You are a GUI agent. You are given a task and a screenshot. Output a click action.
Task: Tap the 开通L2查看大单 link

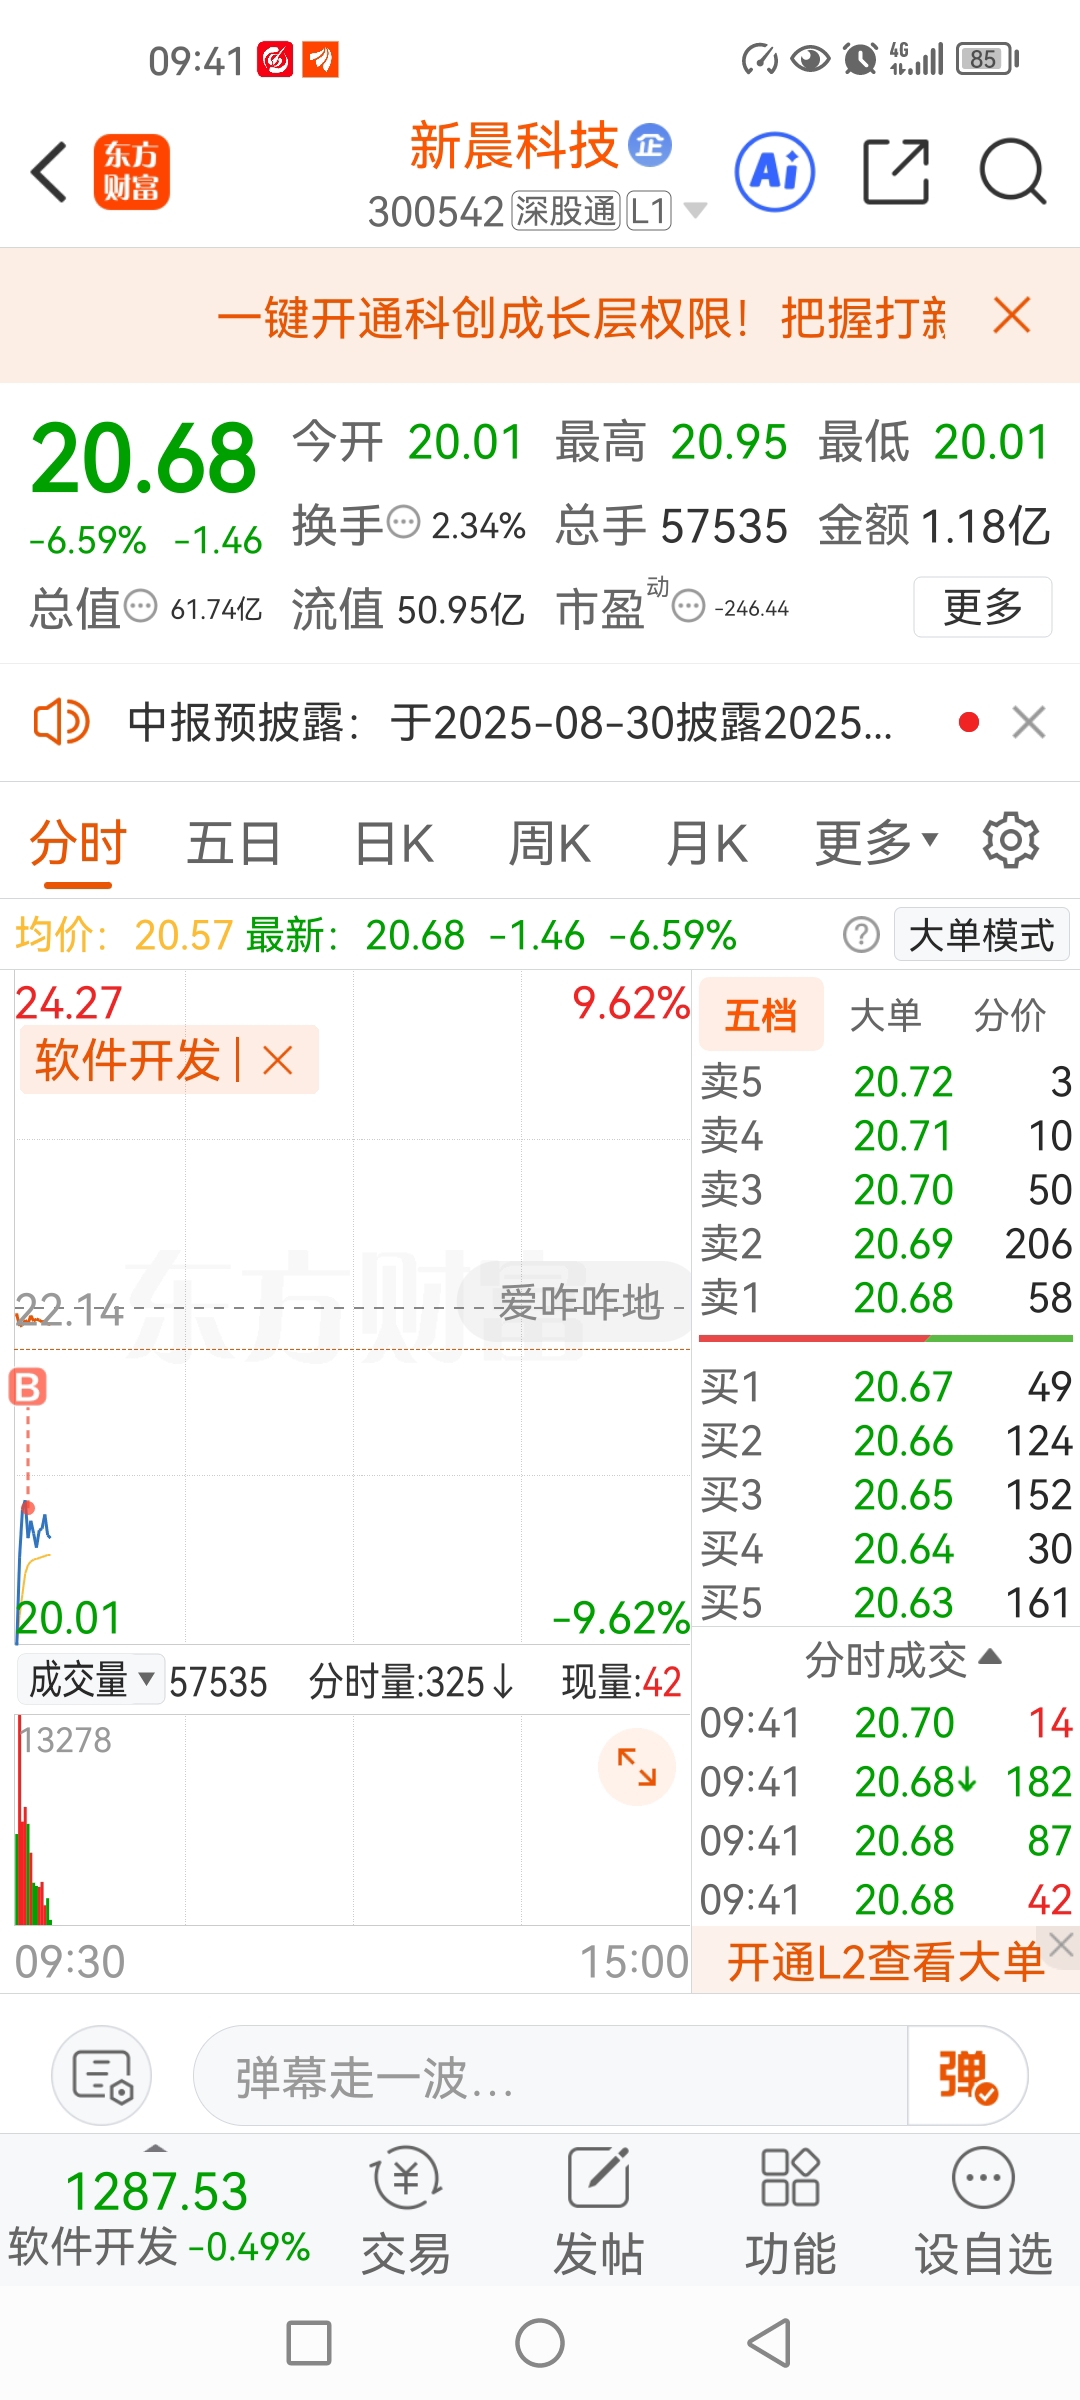click(x=885, y=1961)
